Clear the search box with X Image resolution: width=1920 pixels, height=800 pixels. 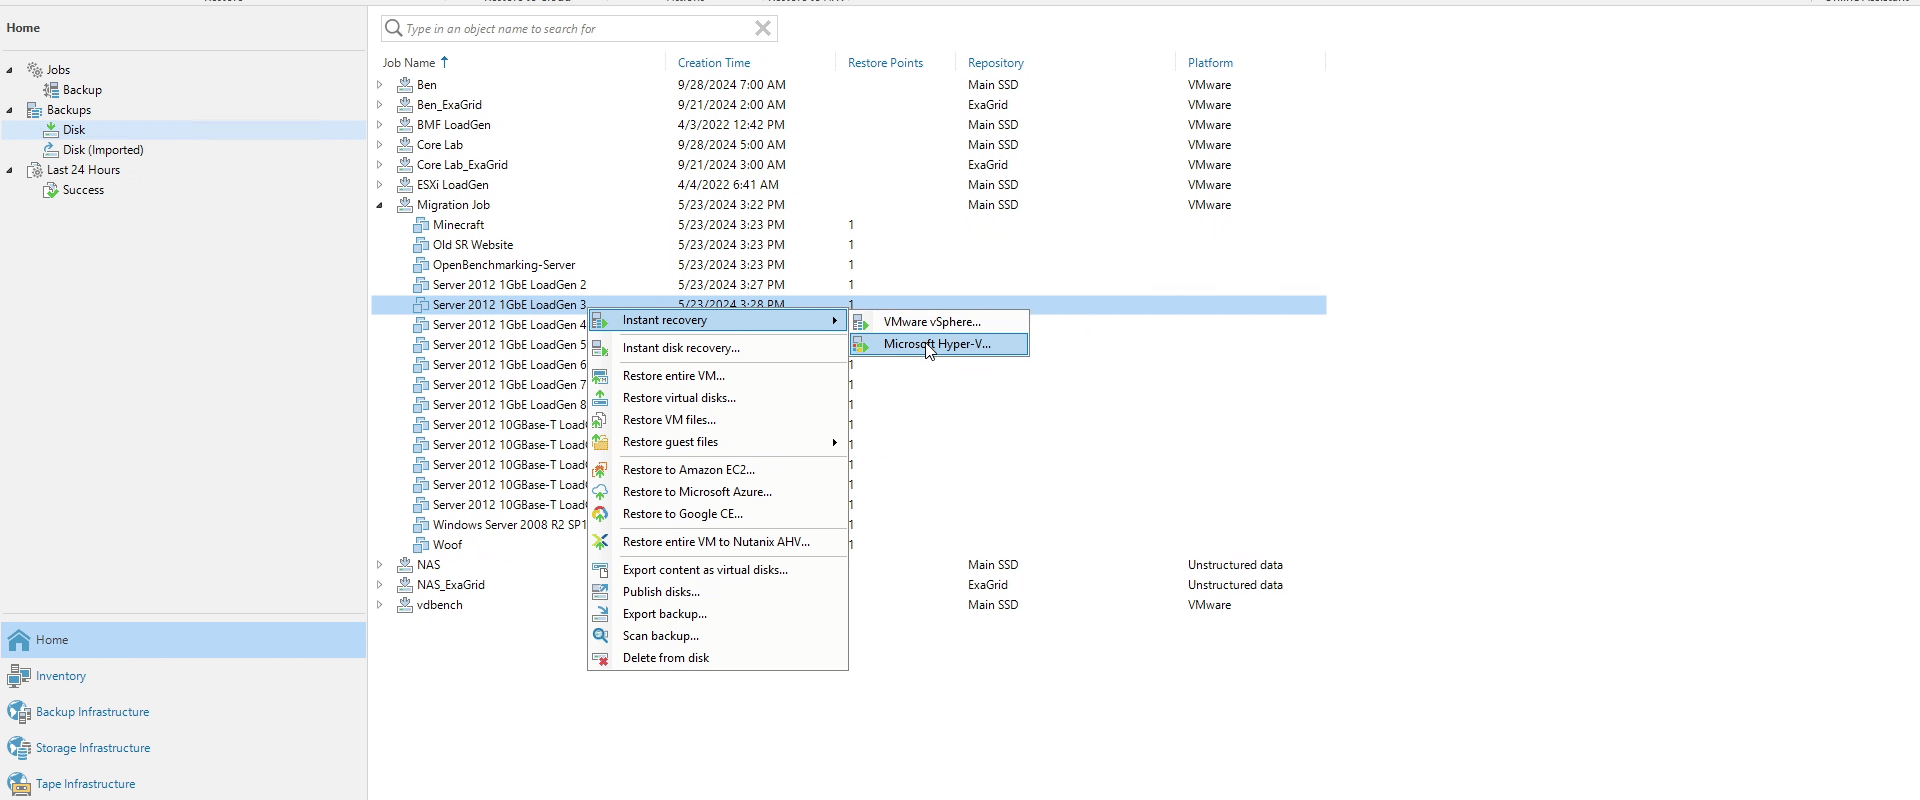762,28
